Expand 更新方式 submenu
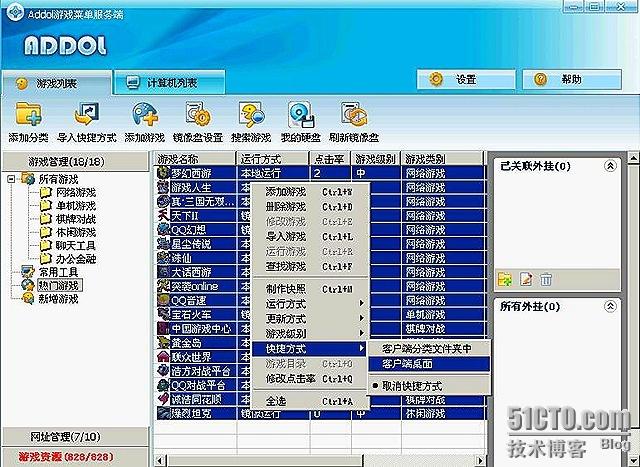Viewport: 640px width, 467px height. click(x=311, y=318)
